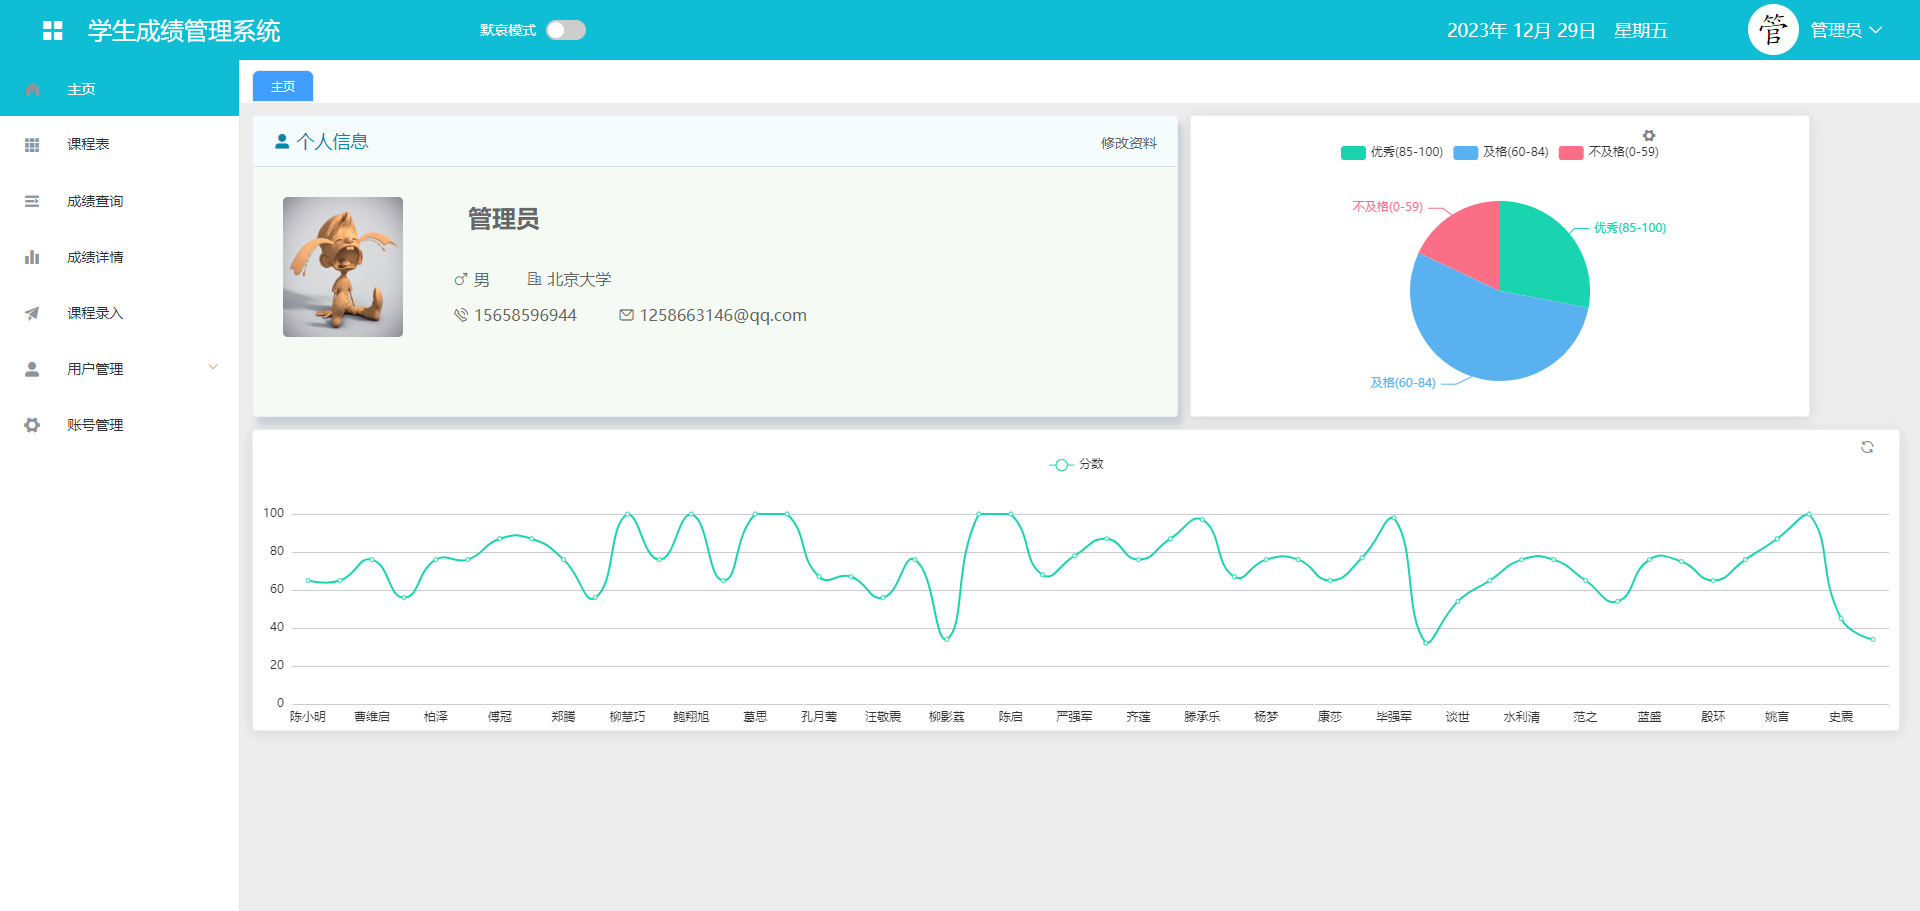Toggle 及格(60-84) legend entry
The image size is (1920, 911).
point(1501,152)
